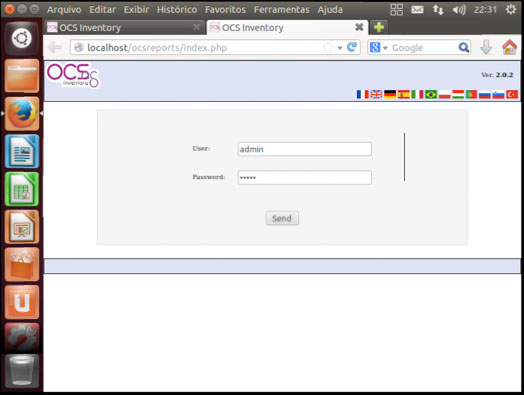Bookmark page with the star icon
This screenshot has height=395, width=524.
(328, 47)
